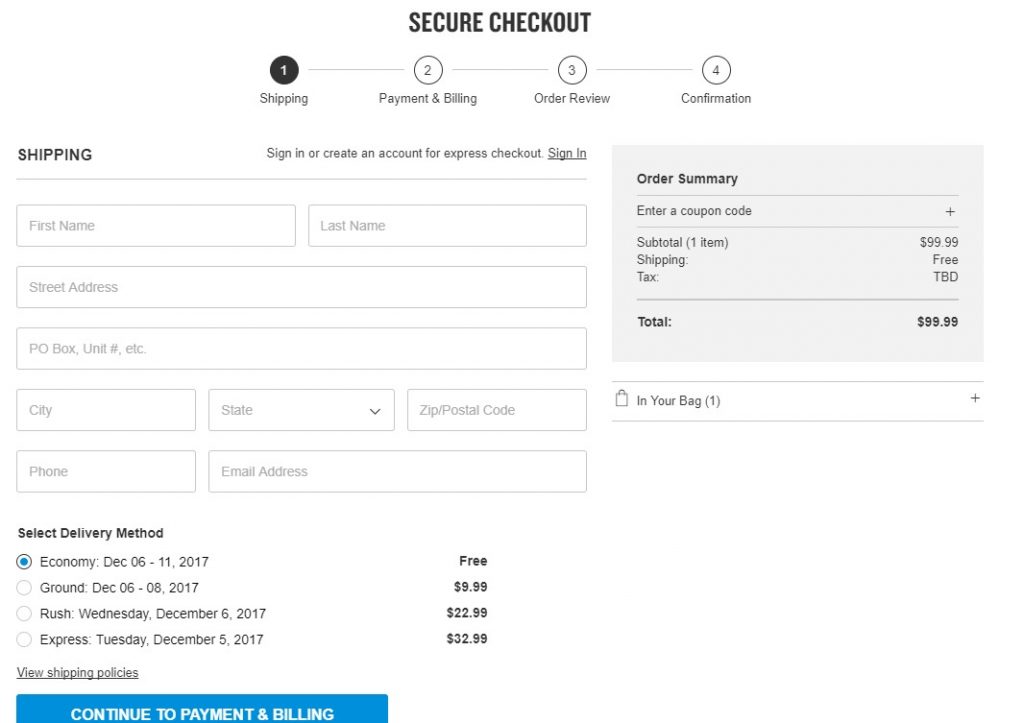Click the Confirmation step circle
This screenshot has width=1024, height=723.
[x=715, y=70]
